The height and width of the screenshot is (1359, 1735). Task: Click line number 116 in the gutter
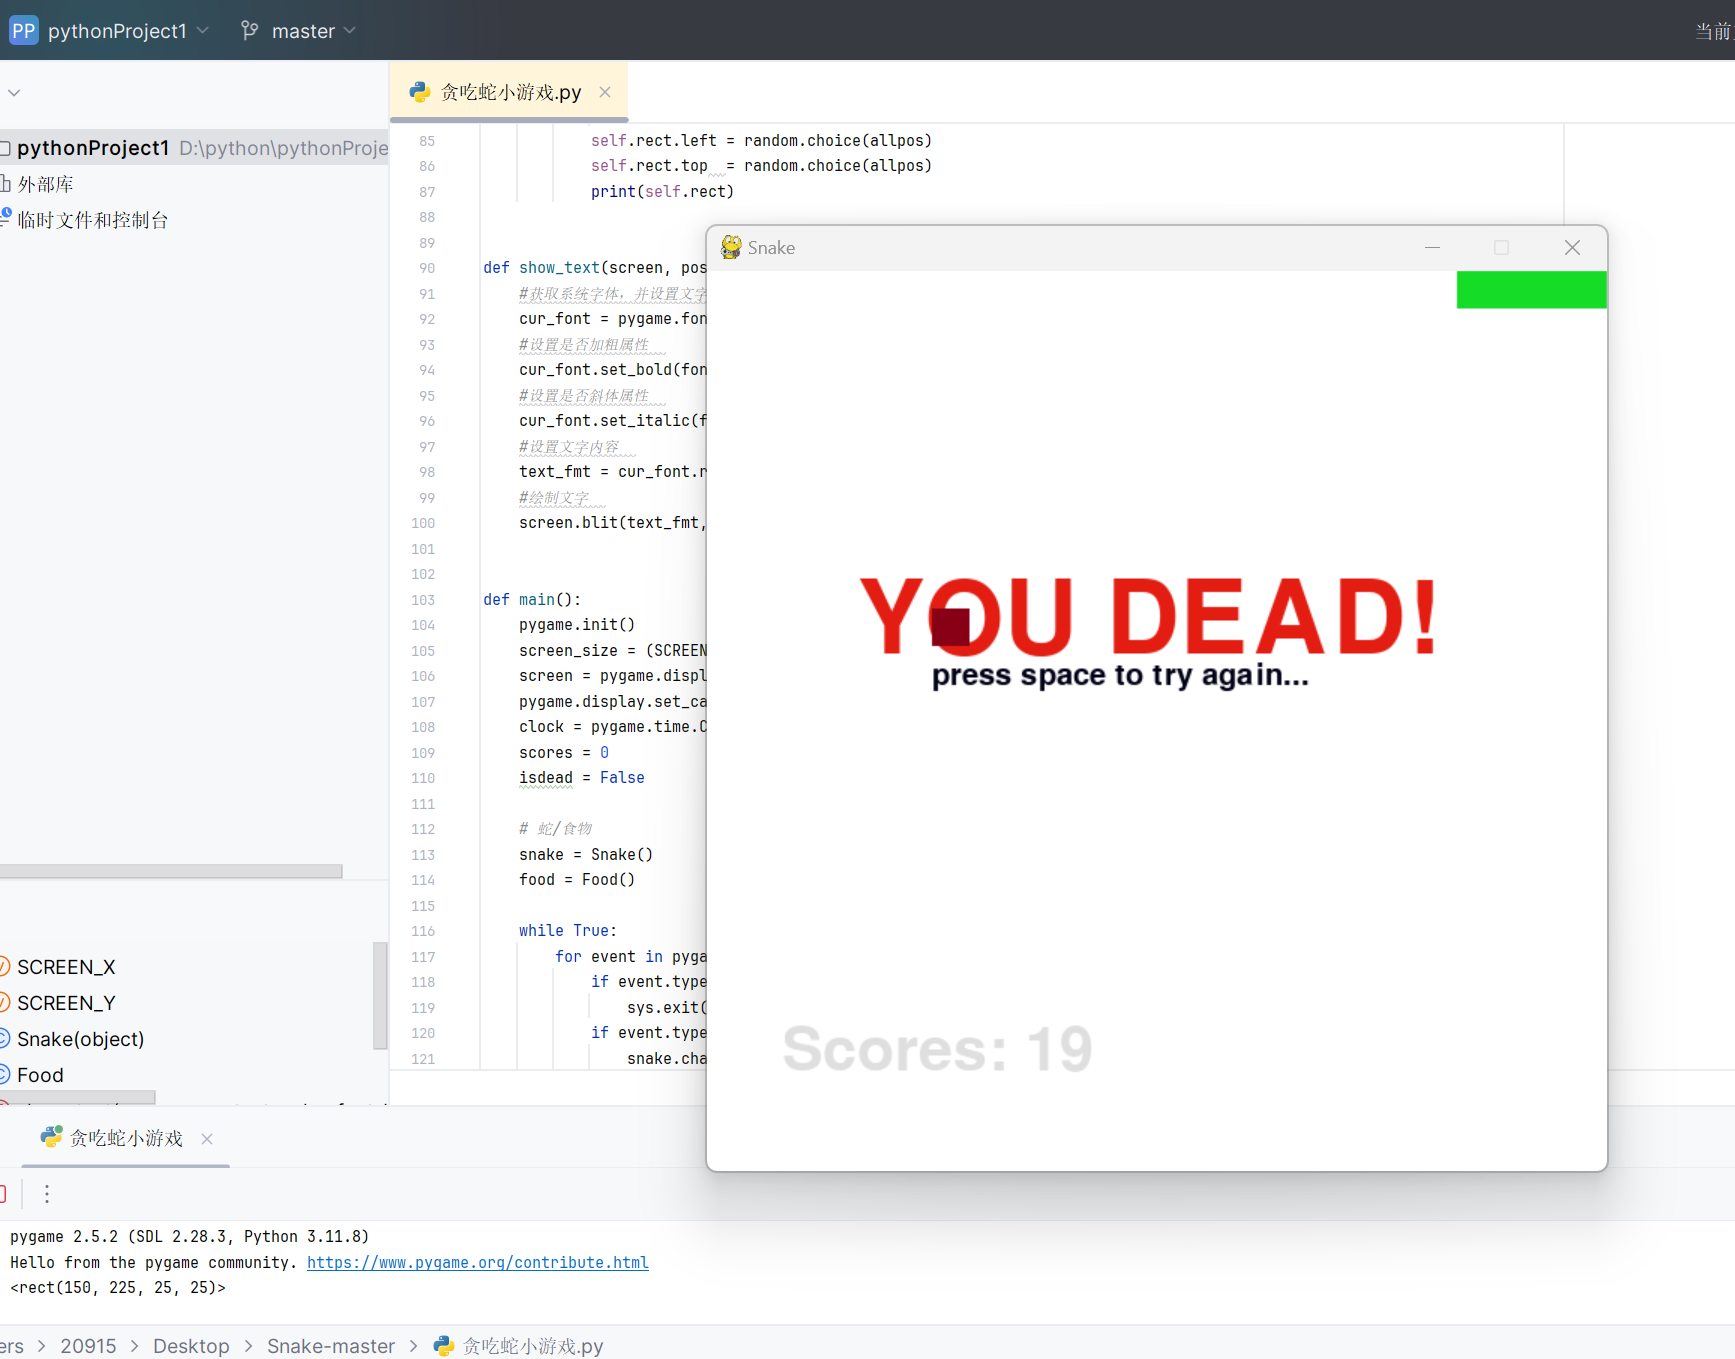pyautogui.click(x=423, y=931)
